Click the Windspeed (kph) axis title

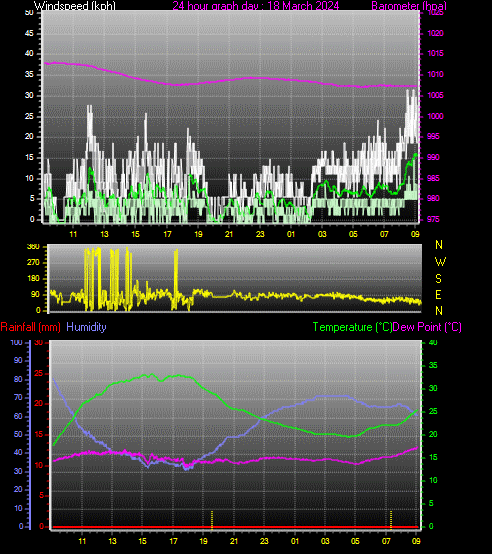pyautogui.click(x=75, y=6)
